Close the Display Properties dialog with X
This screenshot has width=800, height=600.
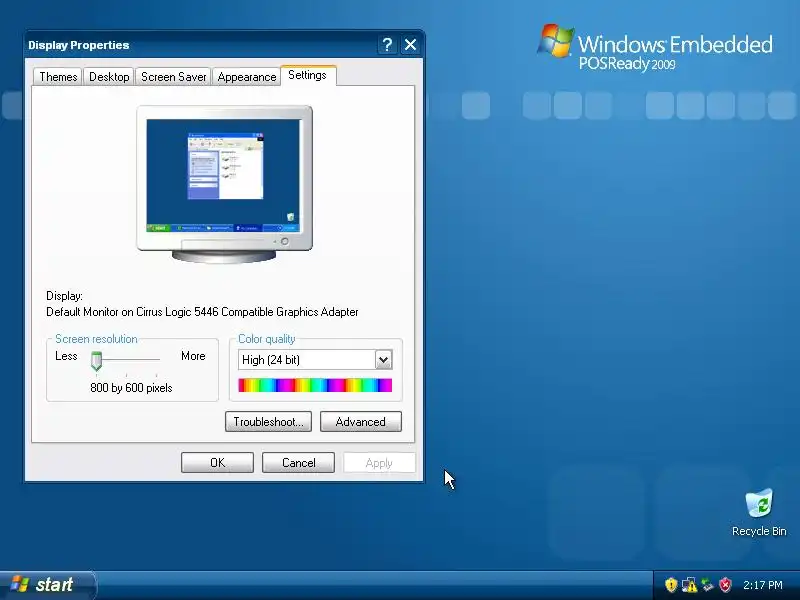tap(411, 45)
